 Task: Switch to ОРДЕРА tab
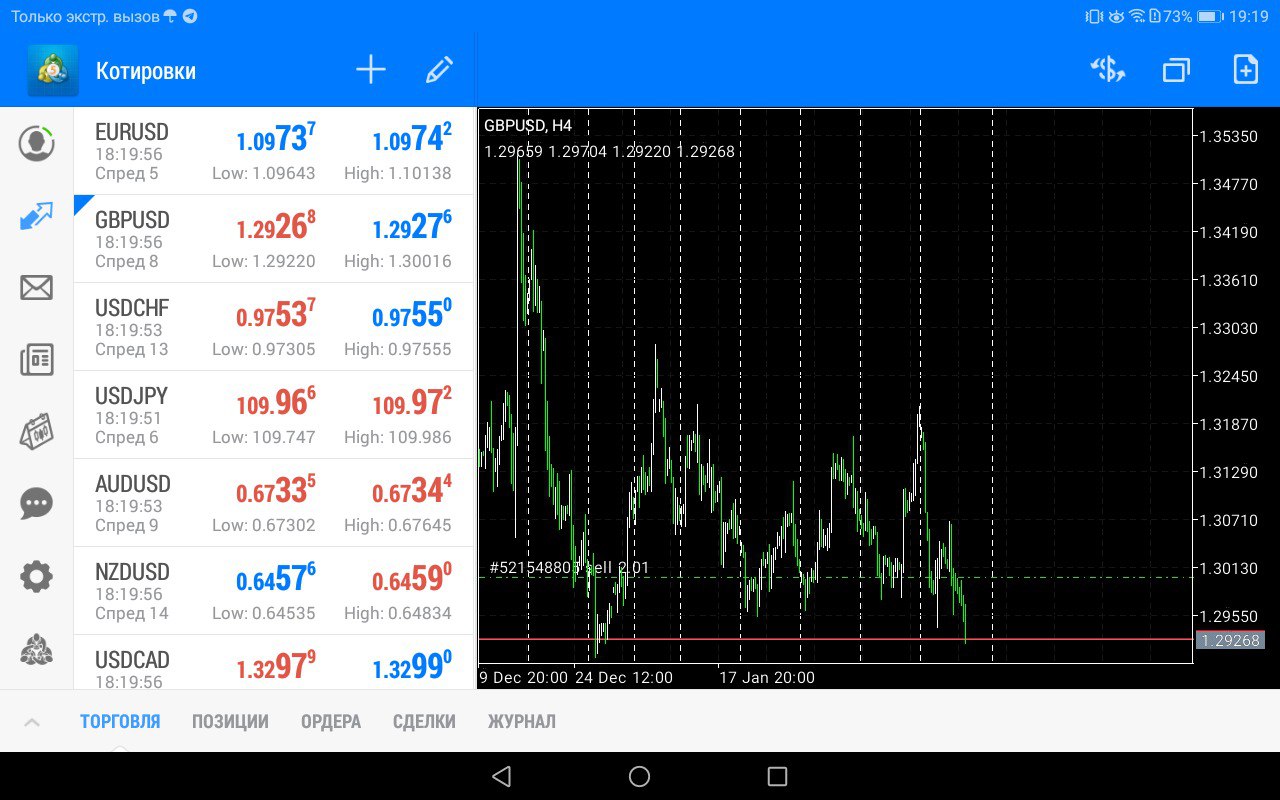331,721
